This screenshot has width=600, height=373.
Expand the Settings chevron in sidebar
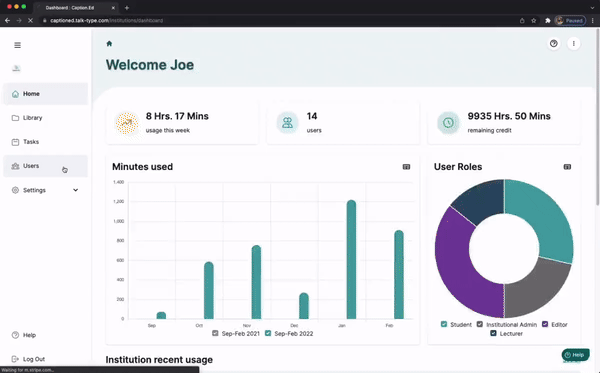(75, 190)
